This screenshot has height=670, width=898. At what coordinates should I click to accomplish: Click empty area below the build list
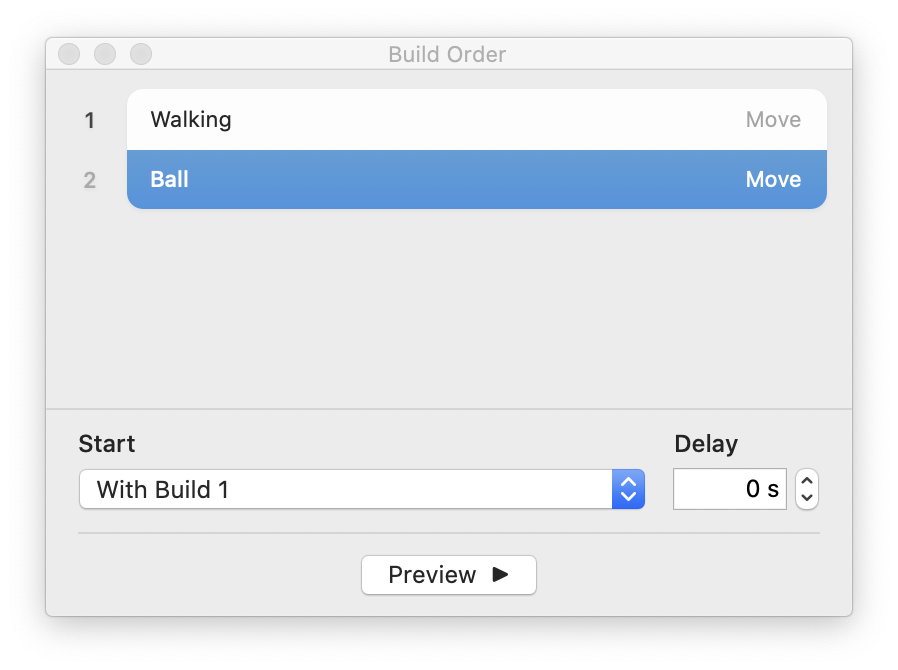pyautogui.click(x=450, y=310)
